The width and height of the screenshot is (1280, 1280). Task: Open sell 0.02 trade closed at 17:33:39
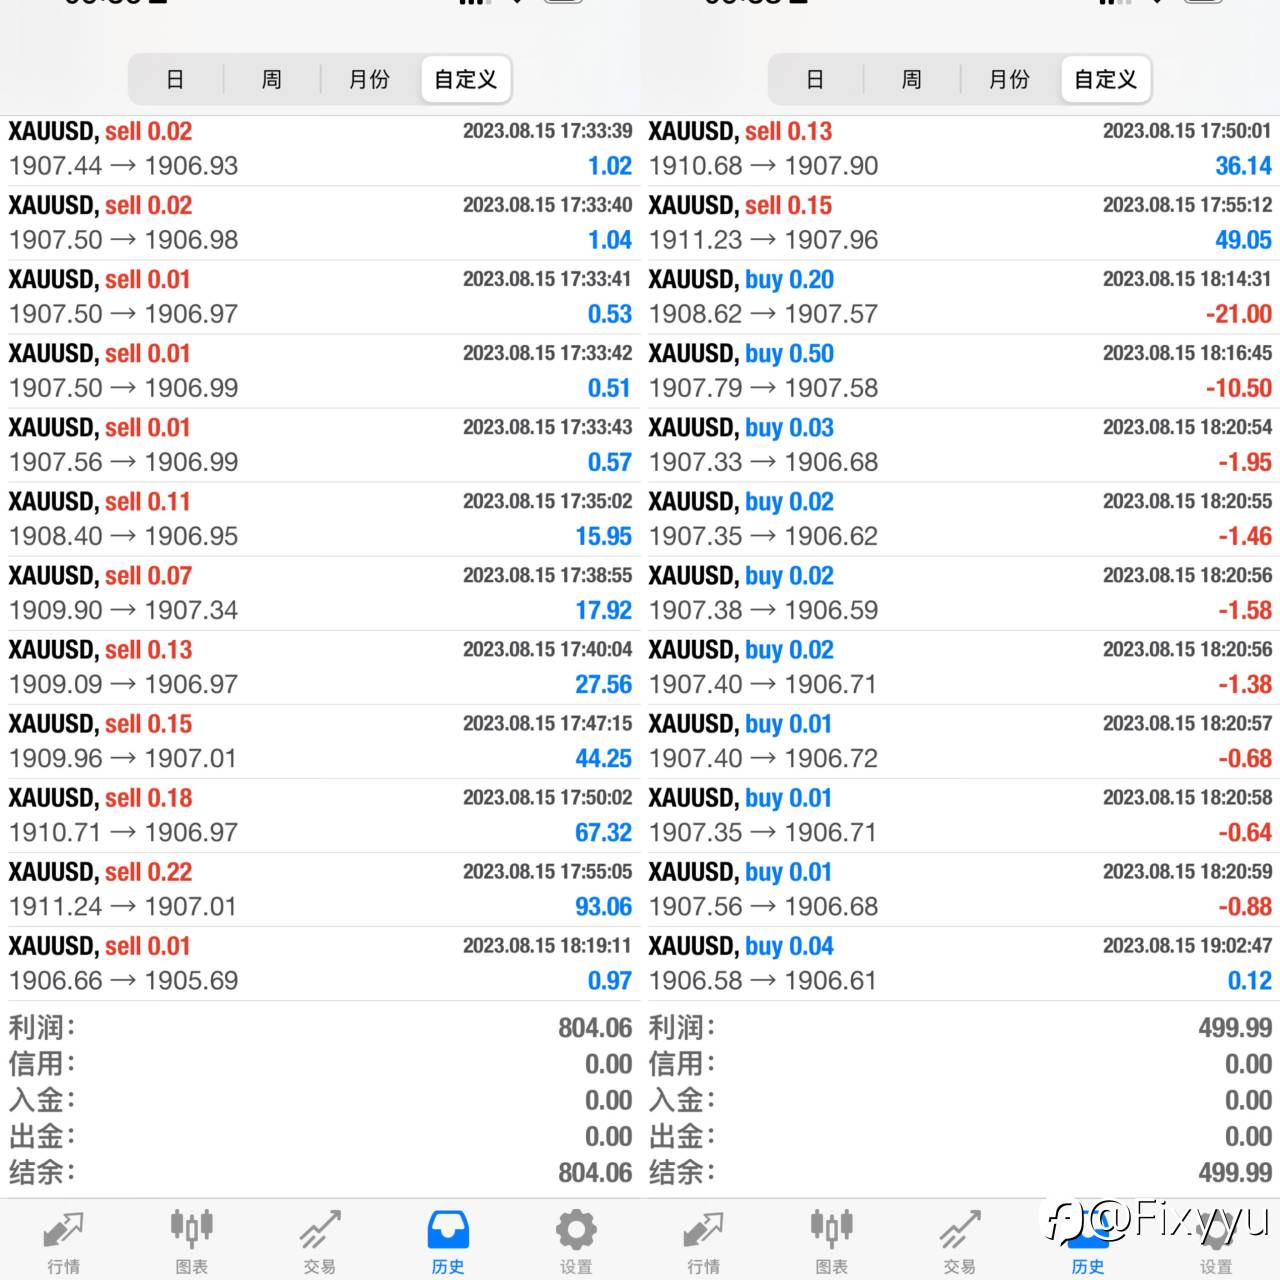coord(320,149)
